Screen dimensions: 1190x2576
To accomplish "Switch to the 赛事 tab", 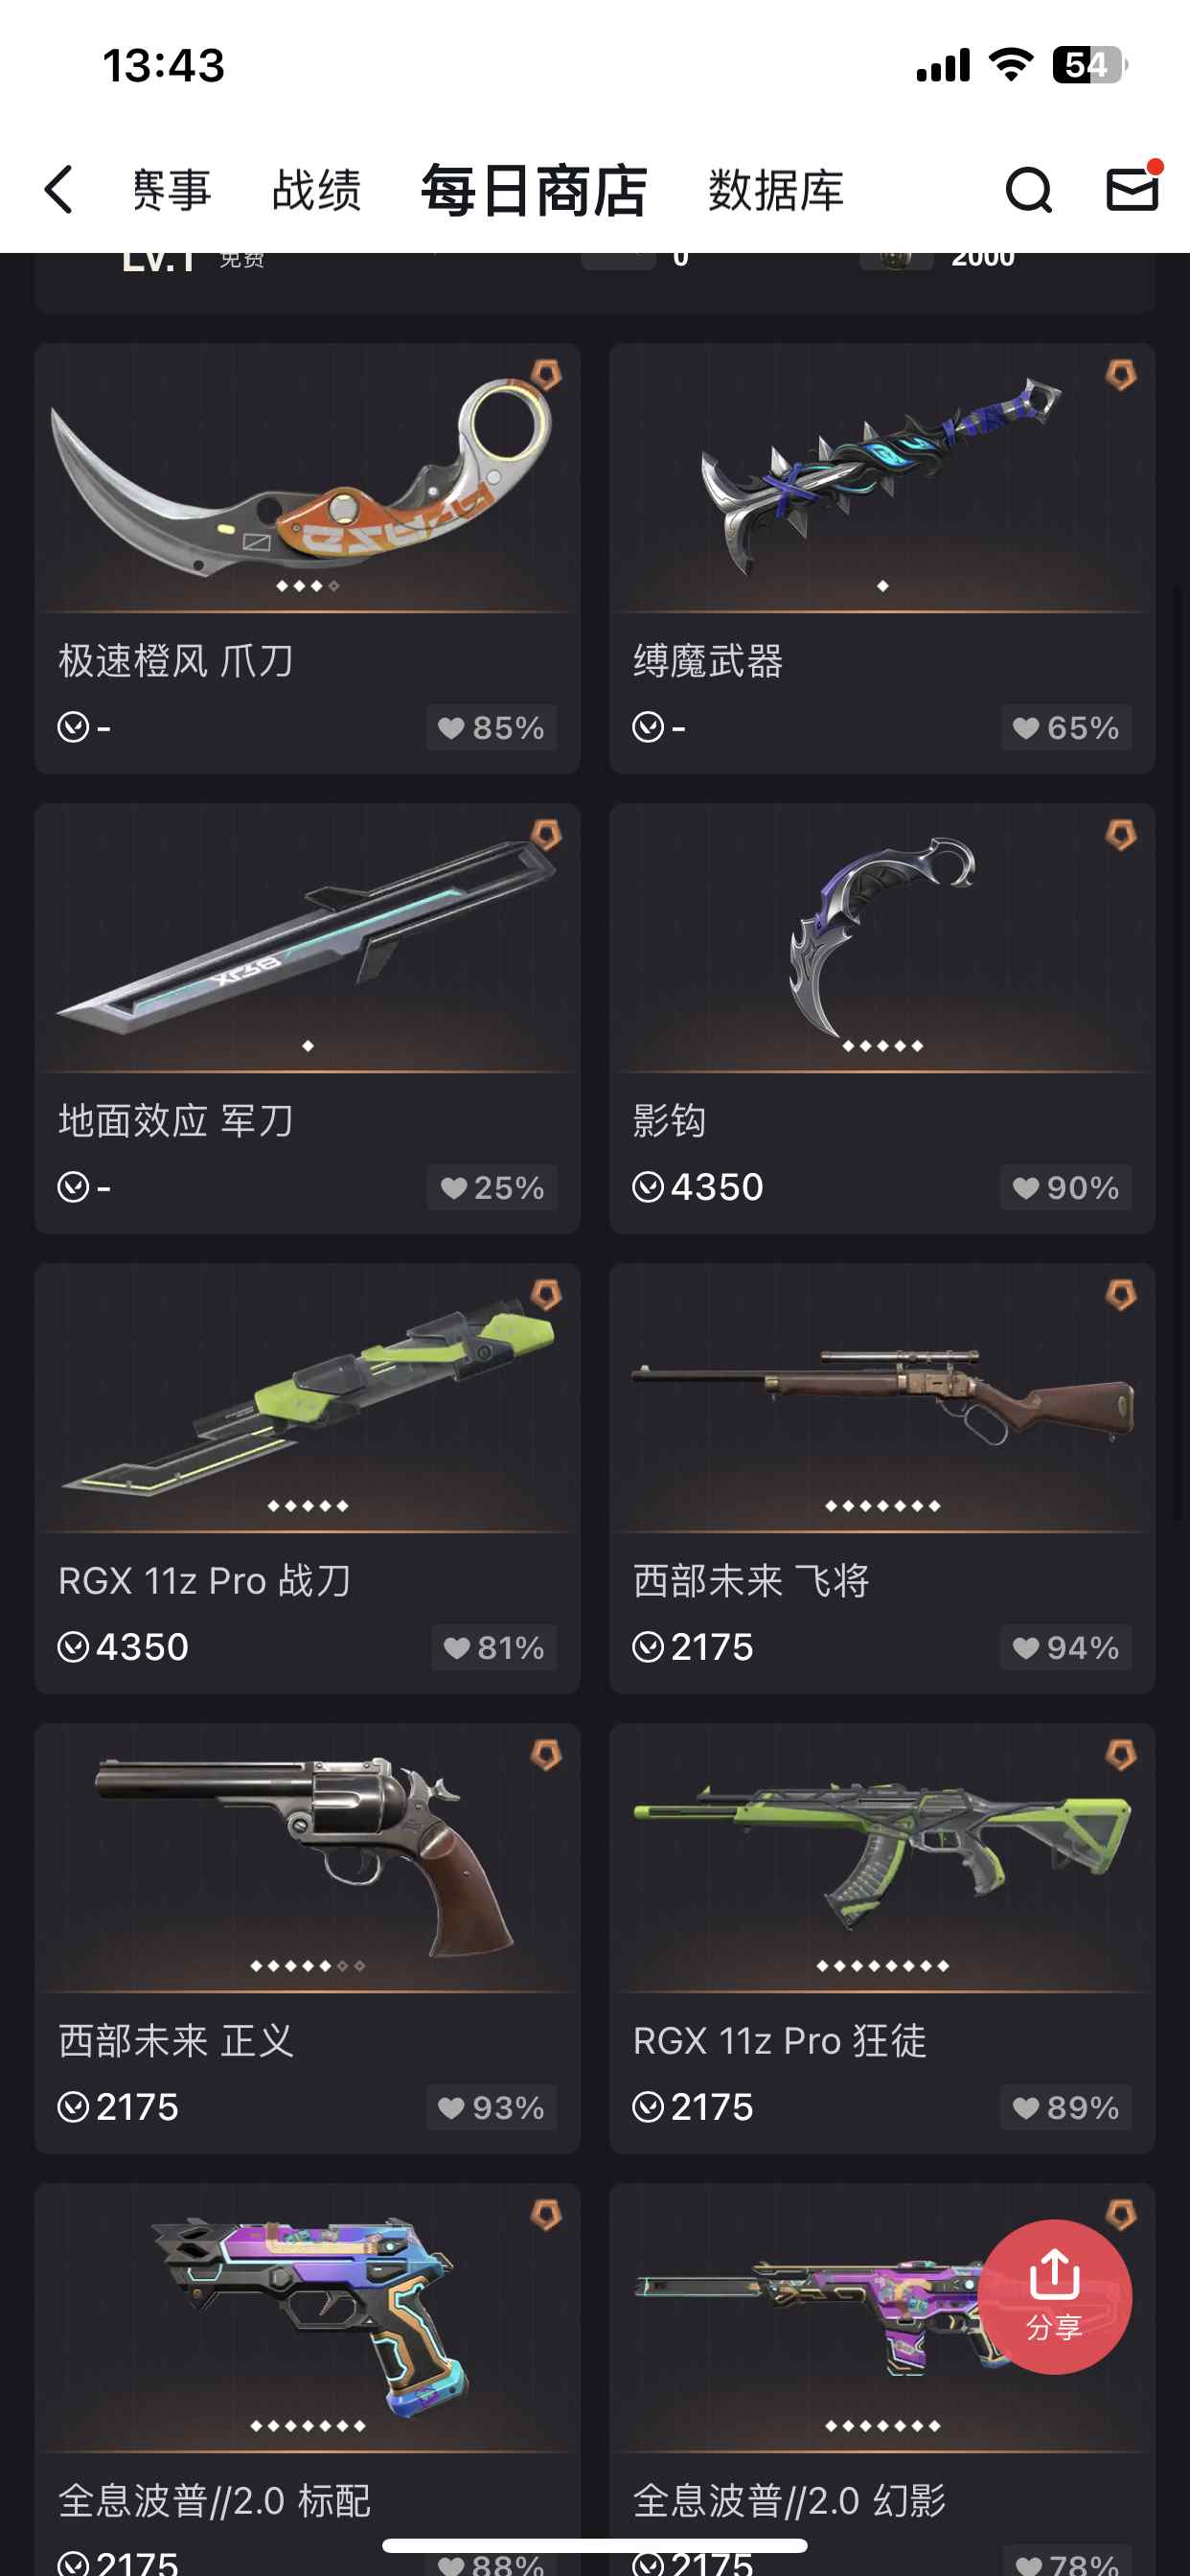I will click(171, 190).
